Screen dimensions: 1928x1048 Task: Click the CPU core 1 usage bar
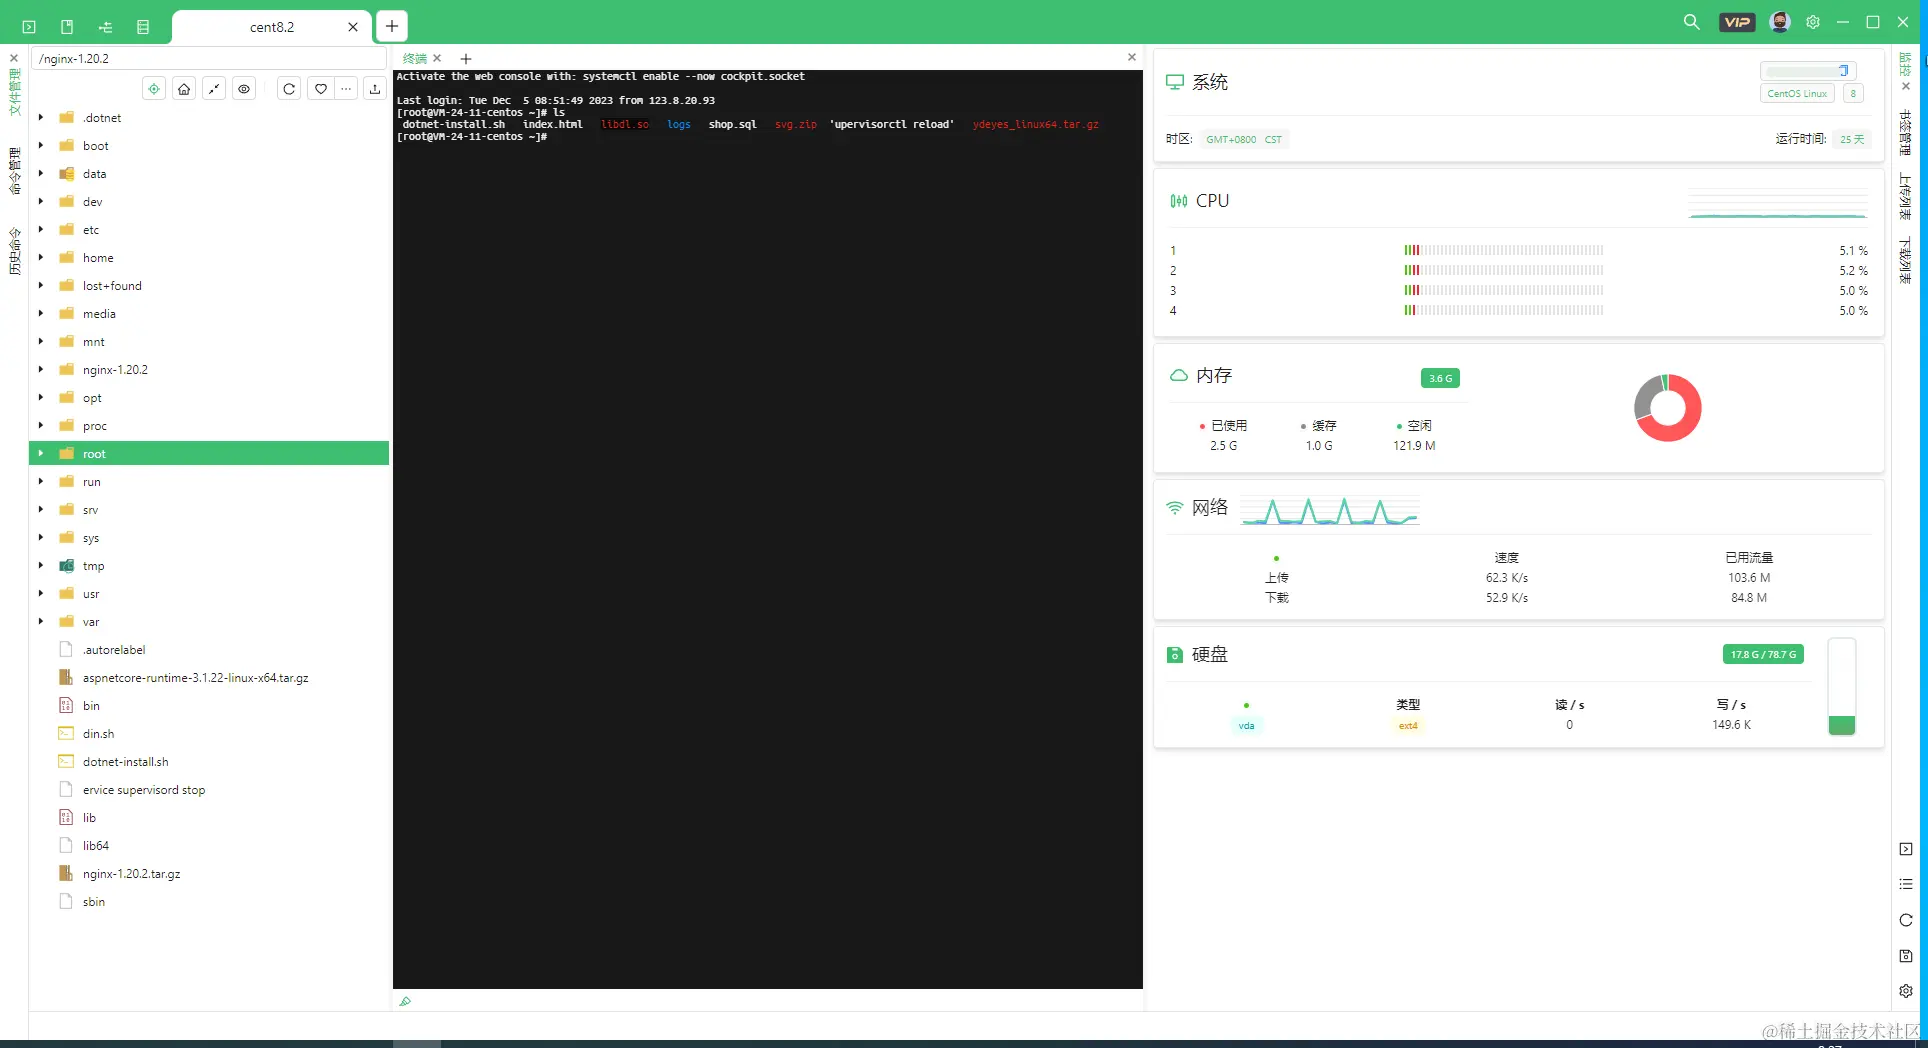point(1503,250)
